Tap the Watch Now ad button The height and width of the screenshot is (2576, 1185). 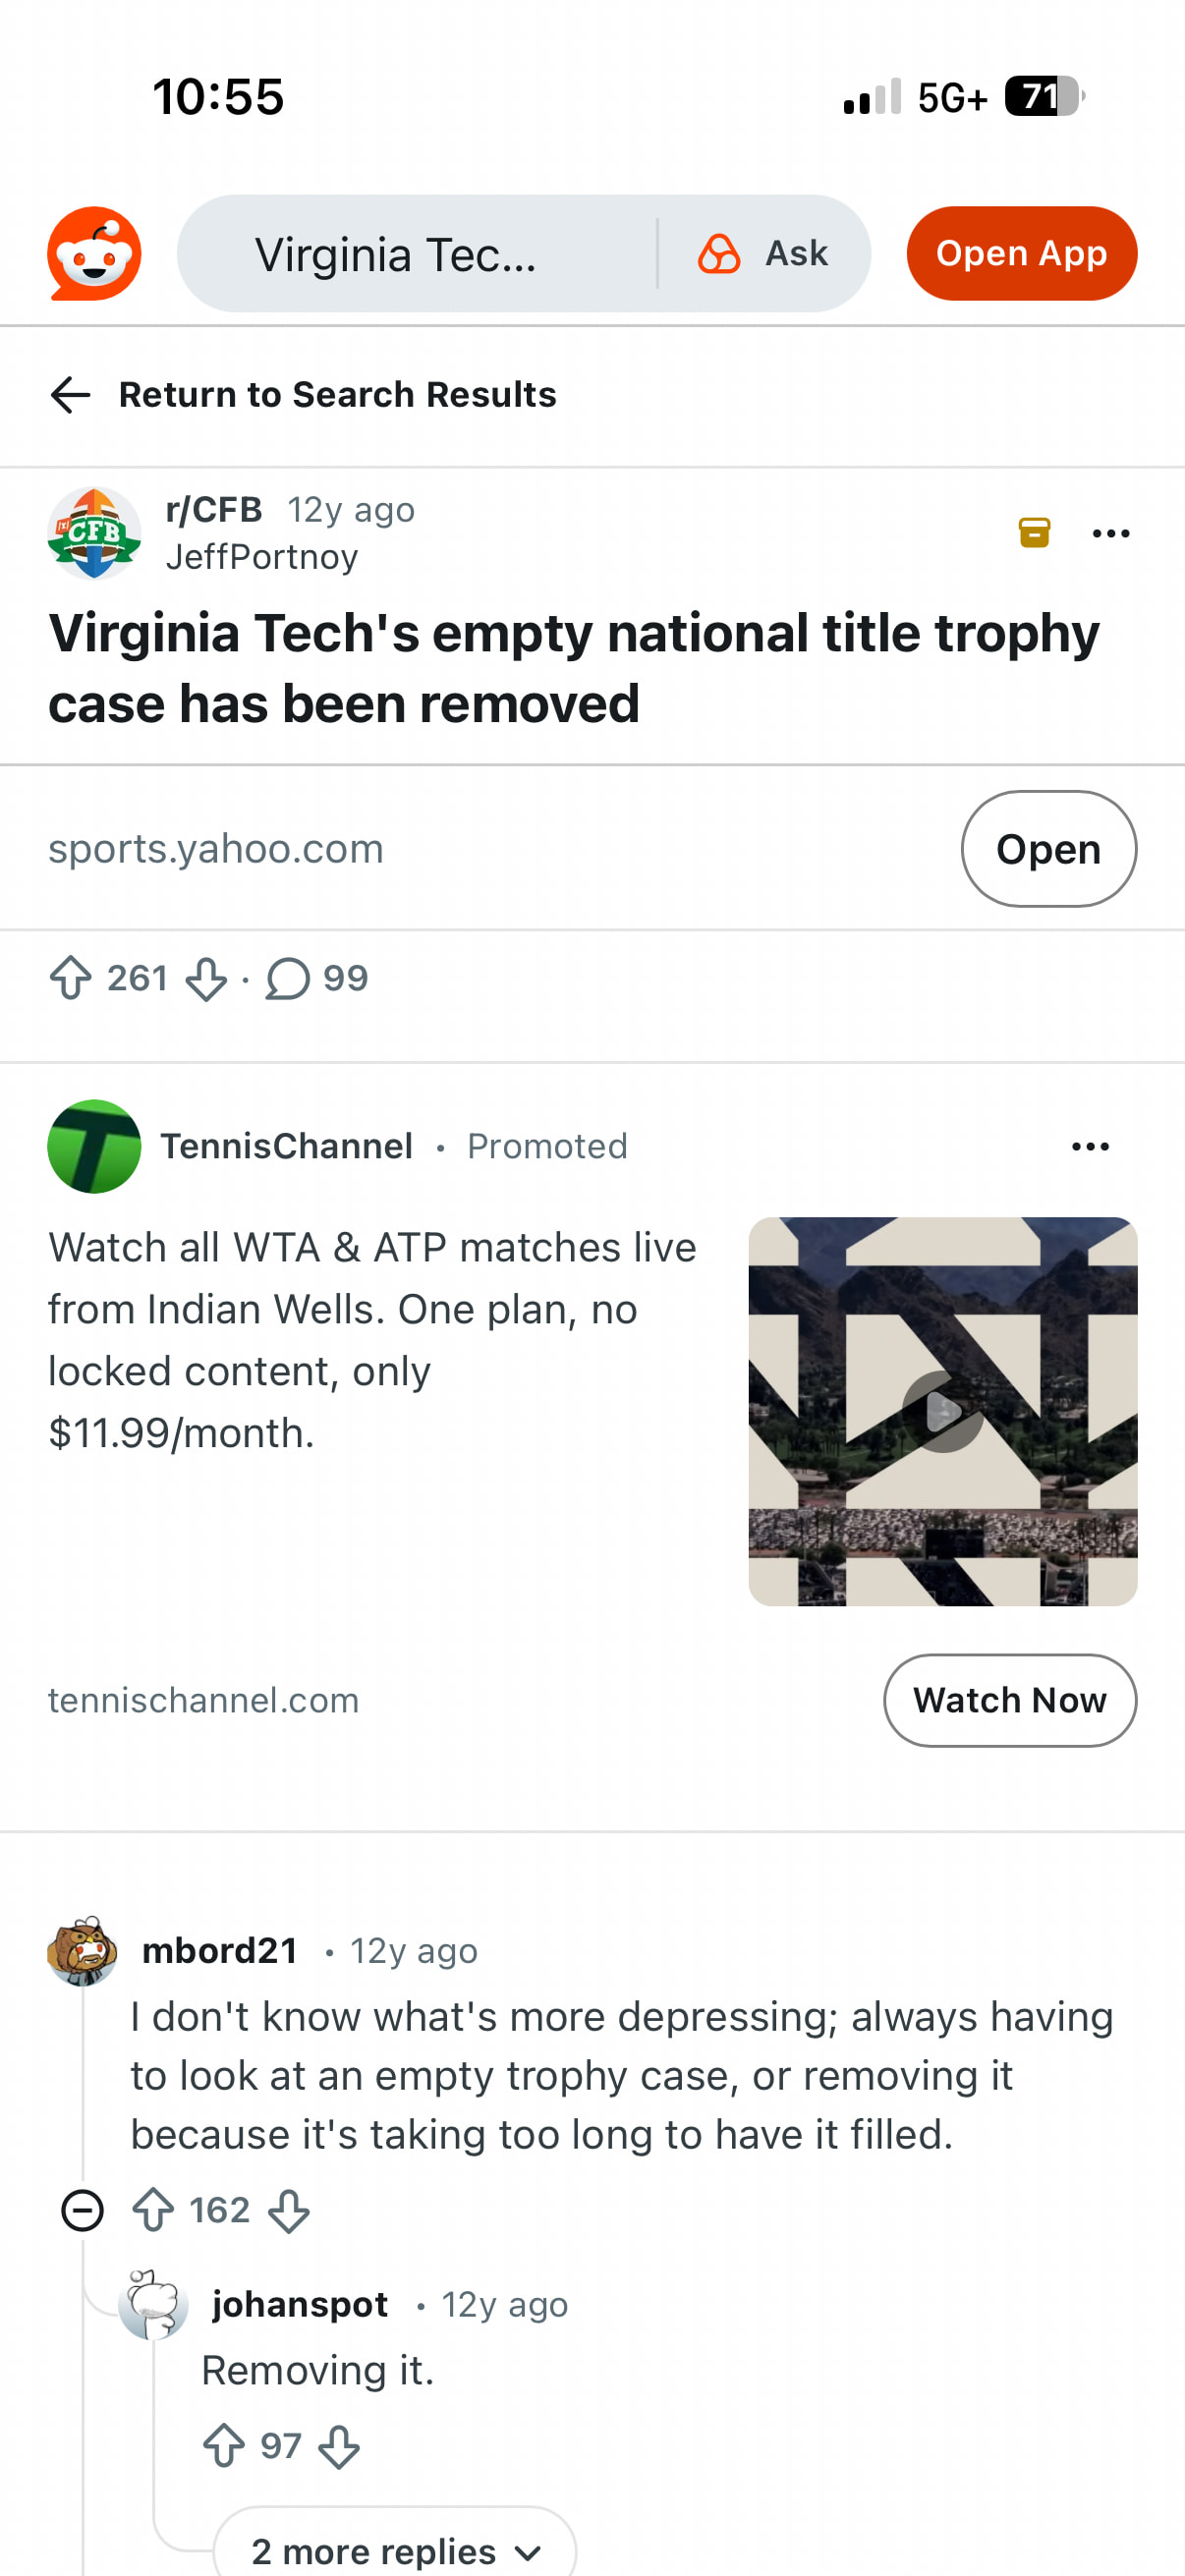click(x=1009, y=1700)
